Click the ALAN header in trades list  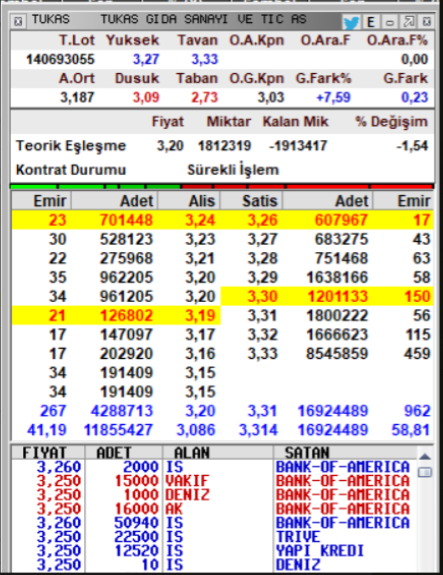[218, 453]
